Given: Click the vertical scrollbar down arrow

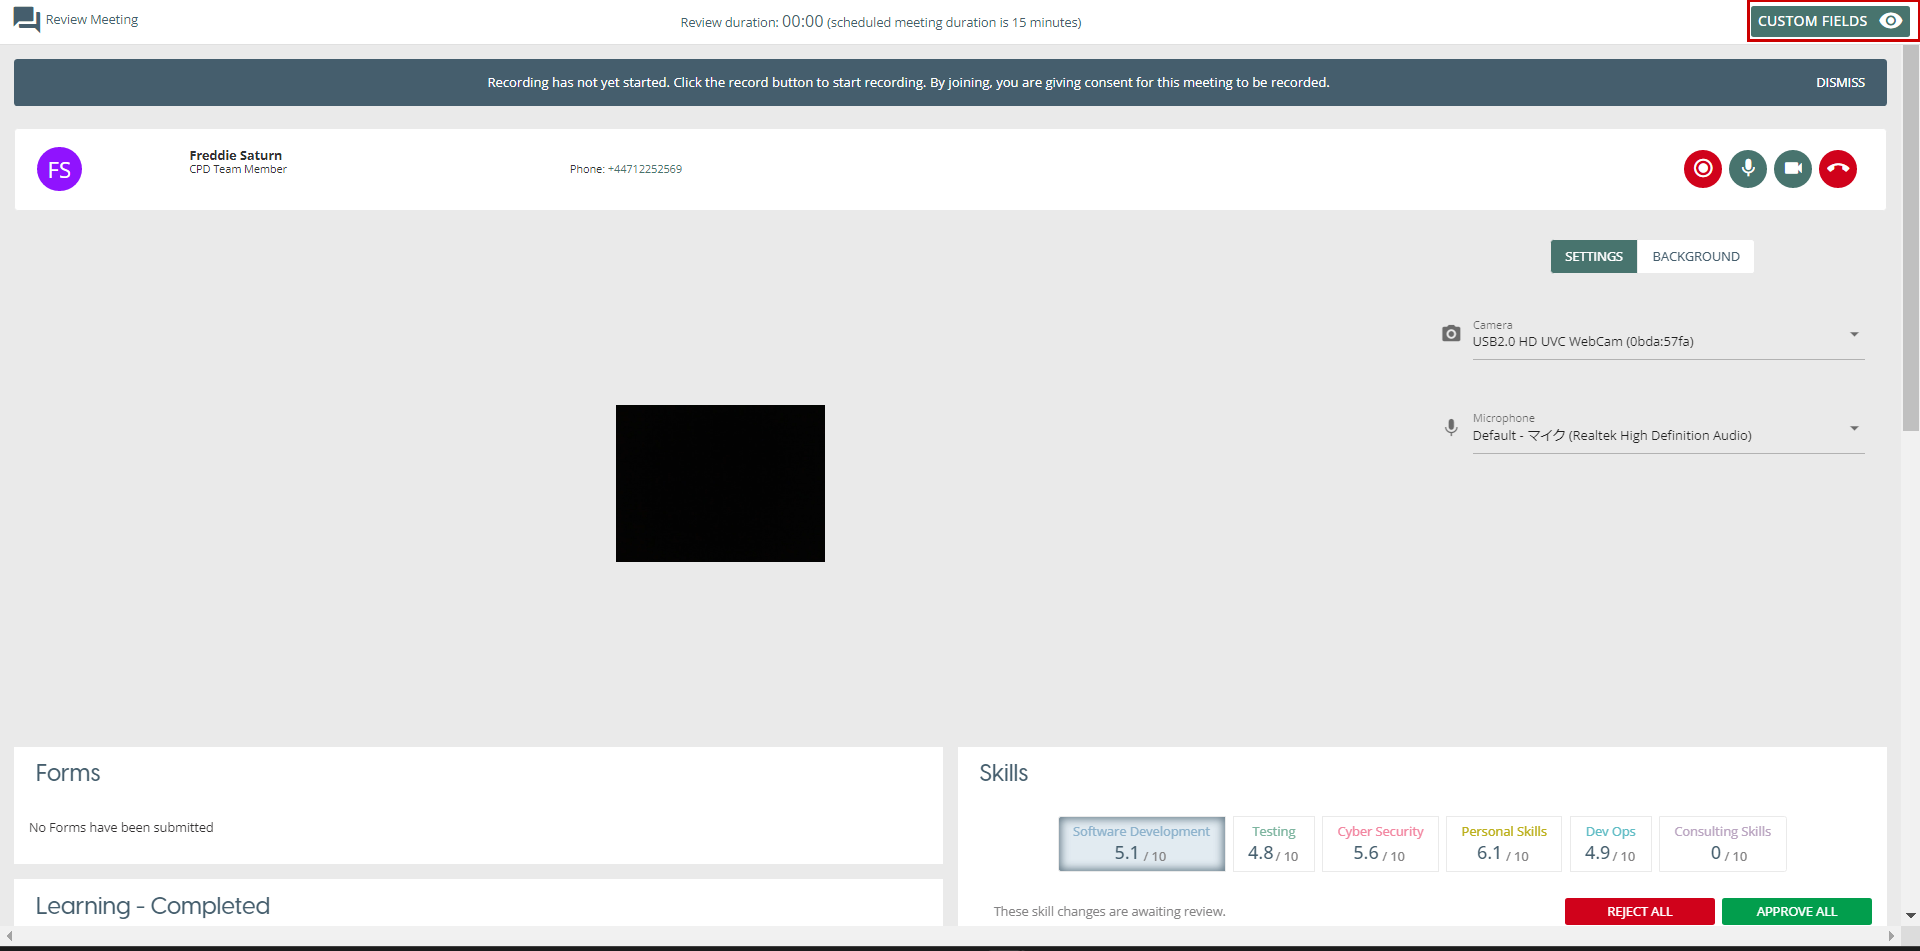Looking at the screenshot, I should coord(1910,915).
